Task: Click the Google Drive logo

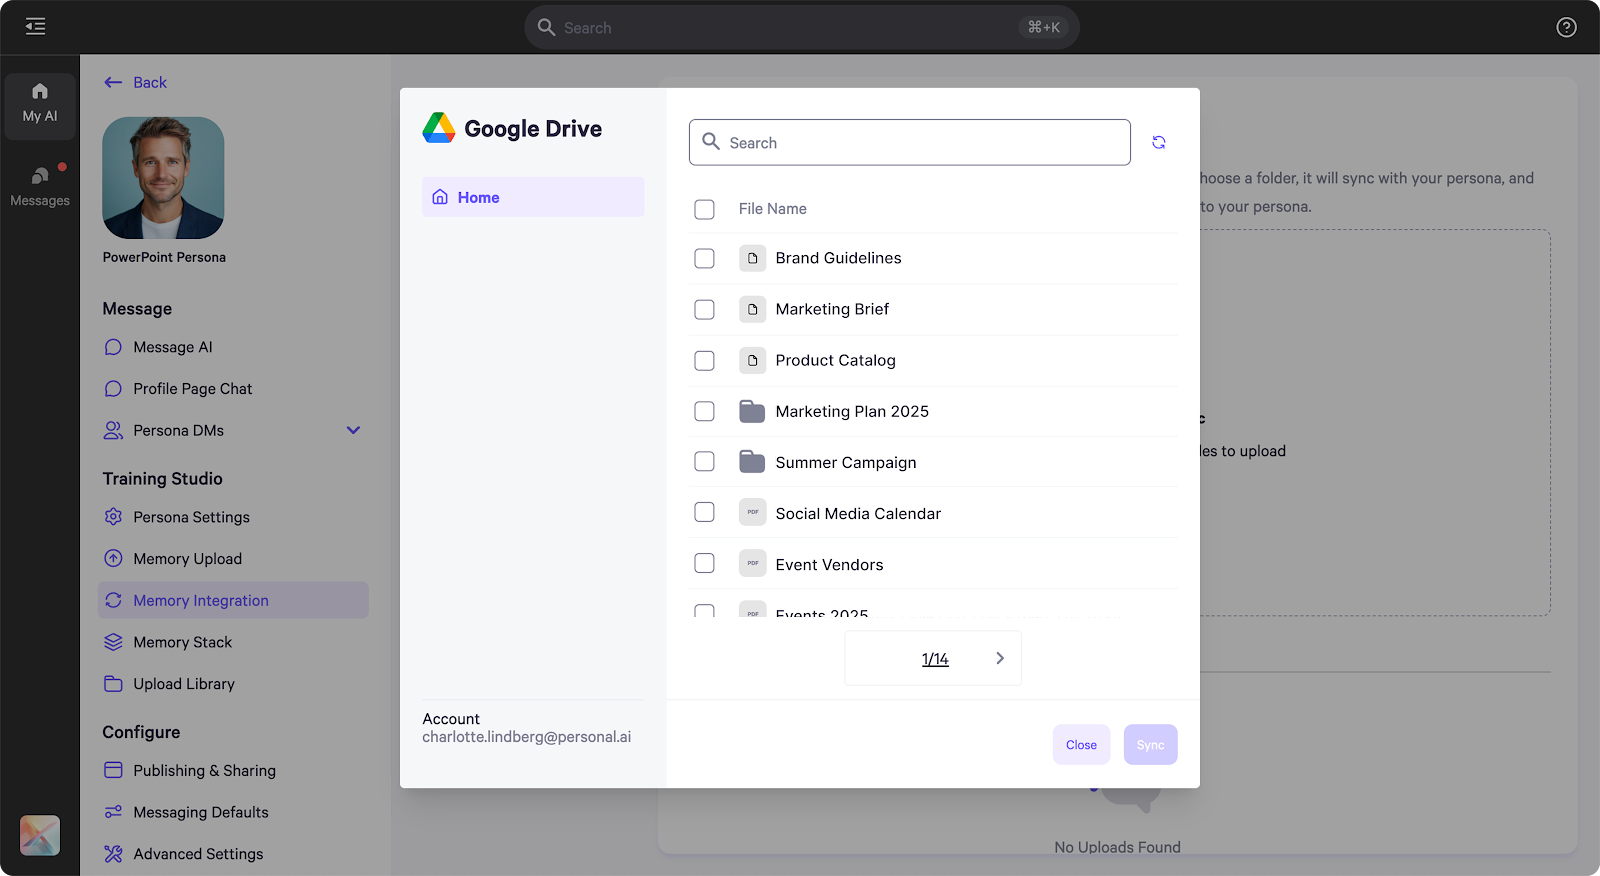Action: coord(439,128)
